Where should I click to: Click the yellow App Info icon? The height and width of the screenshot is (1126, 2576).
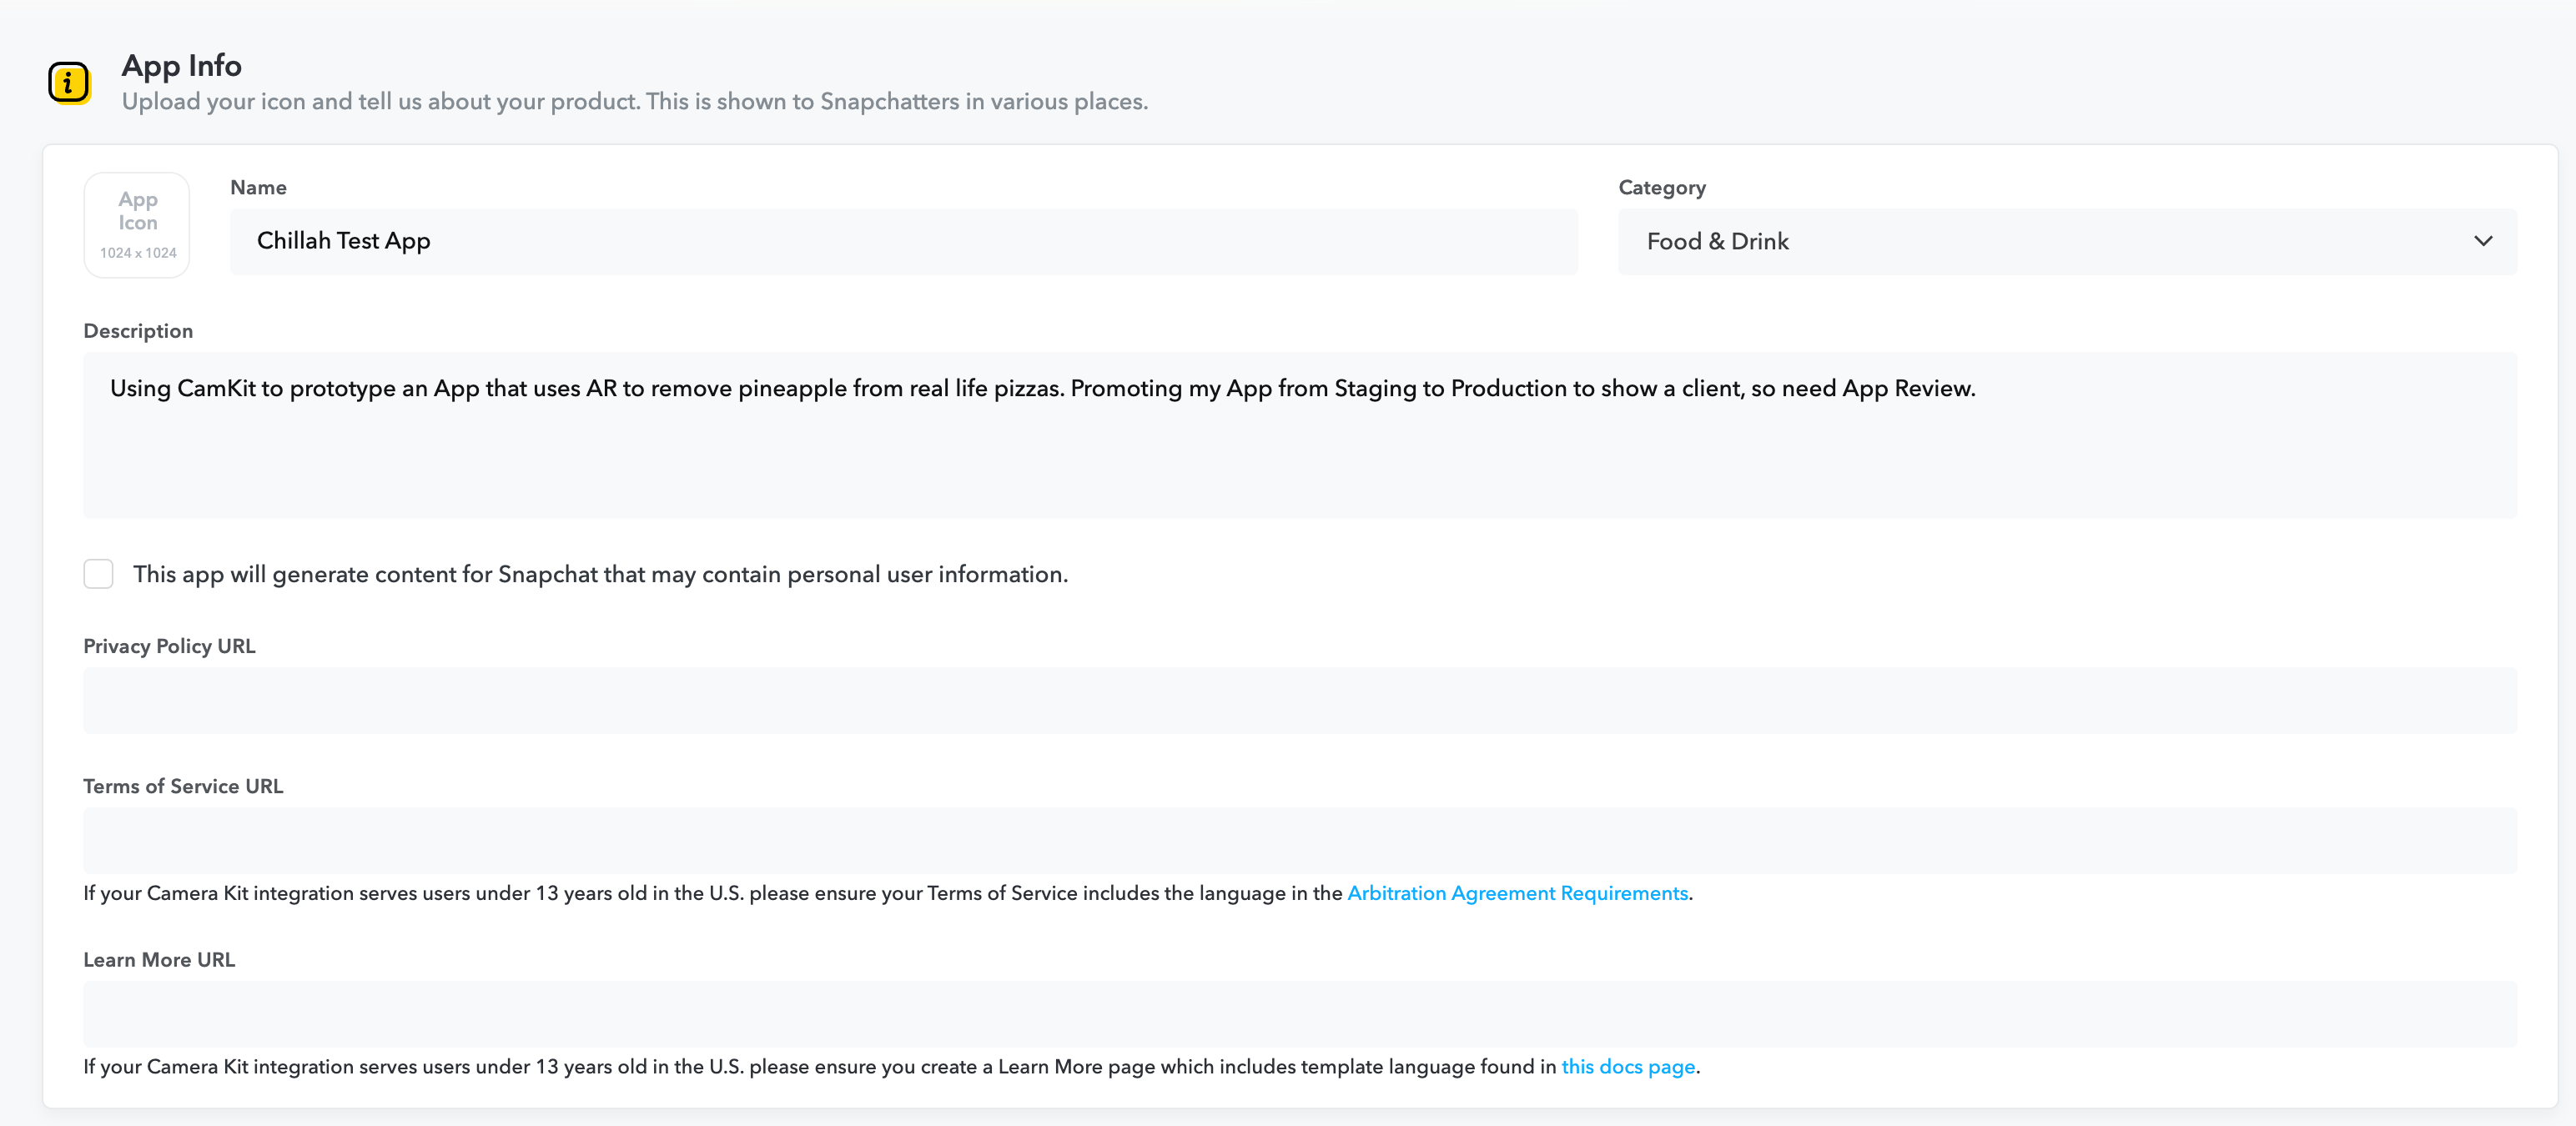pyautogui.click(x=69, y=82)
